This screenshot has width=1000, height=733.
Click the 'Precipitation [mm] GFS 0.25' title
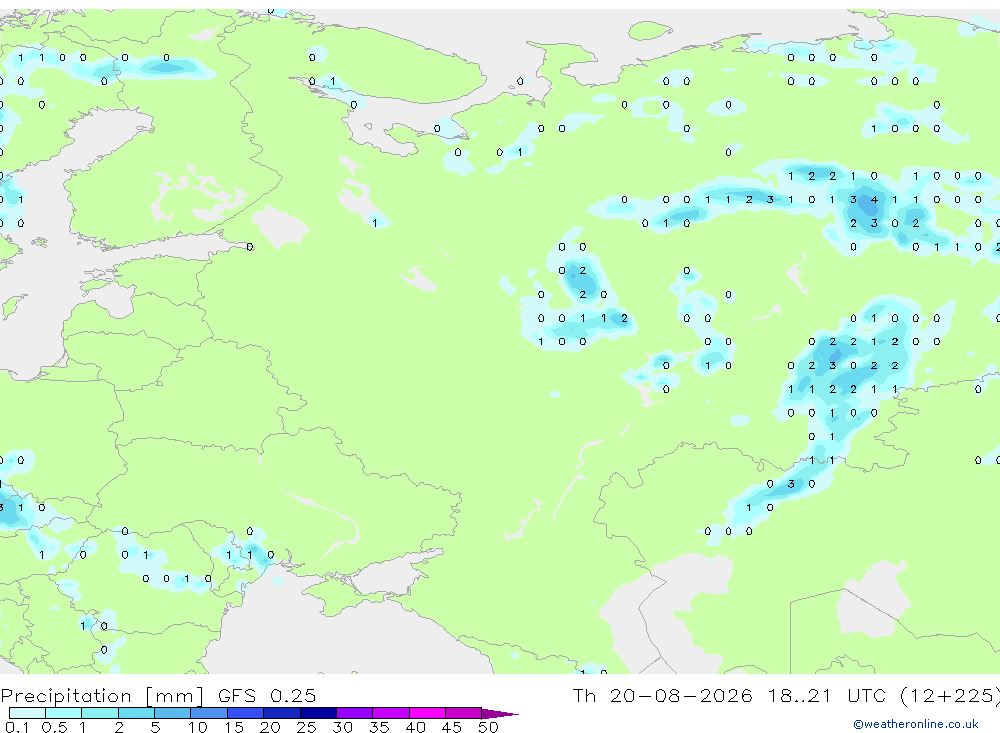158,695
